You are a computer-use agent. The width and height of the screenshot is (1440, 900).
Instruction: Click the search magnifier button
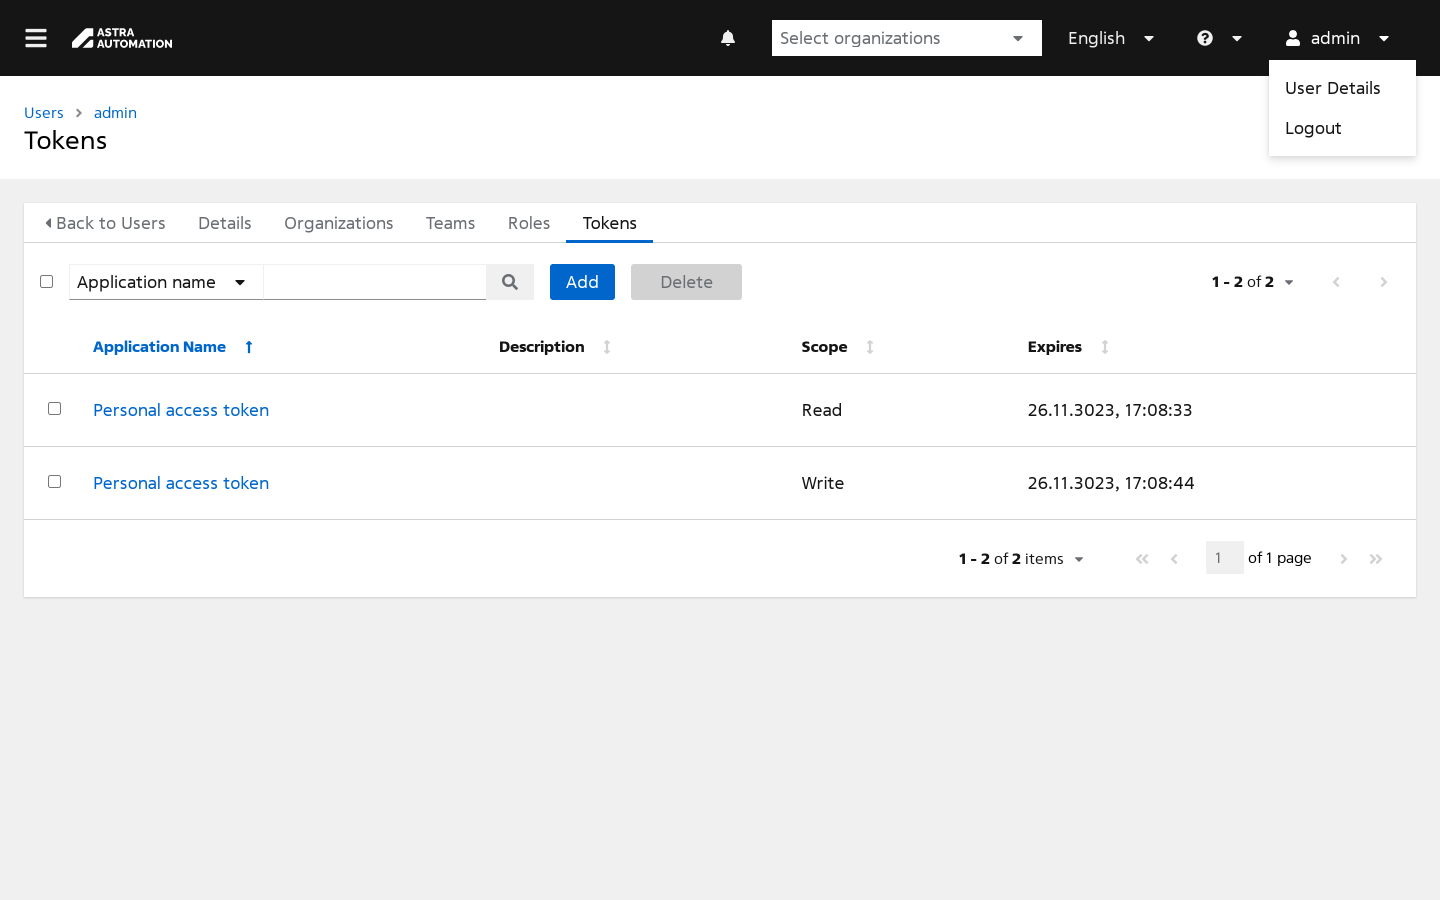point(510,282)
